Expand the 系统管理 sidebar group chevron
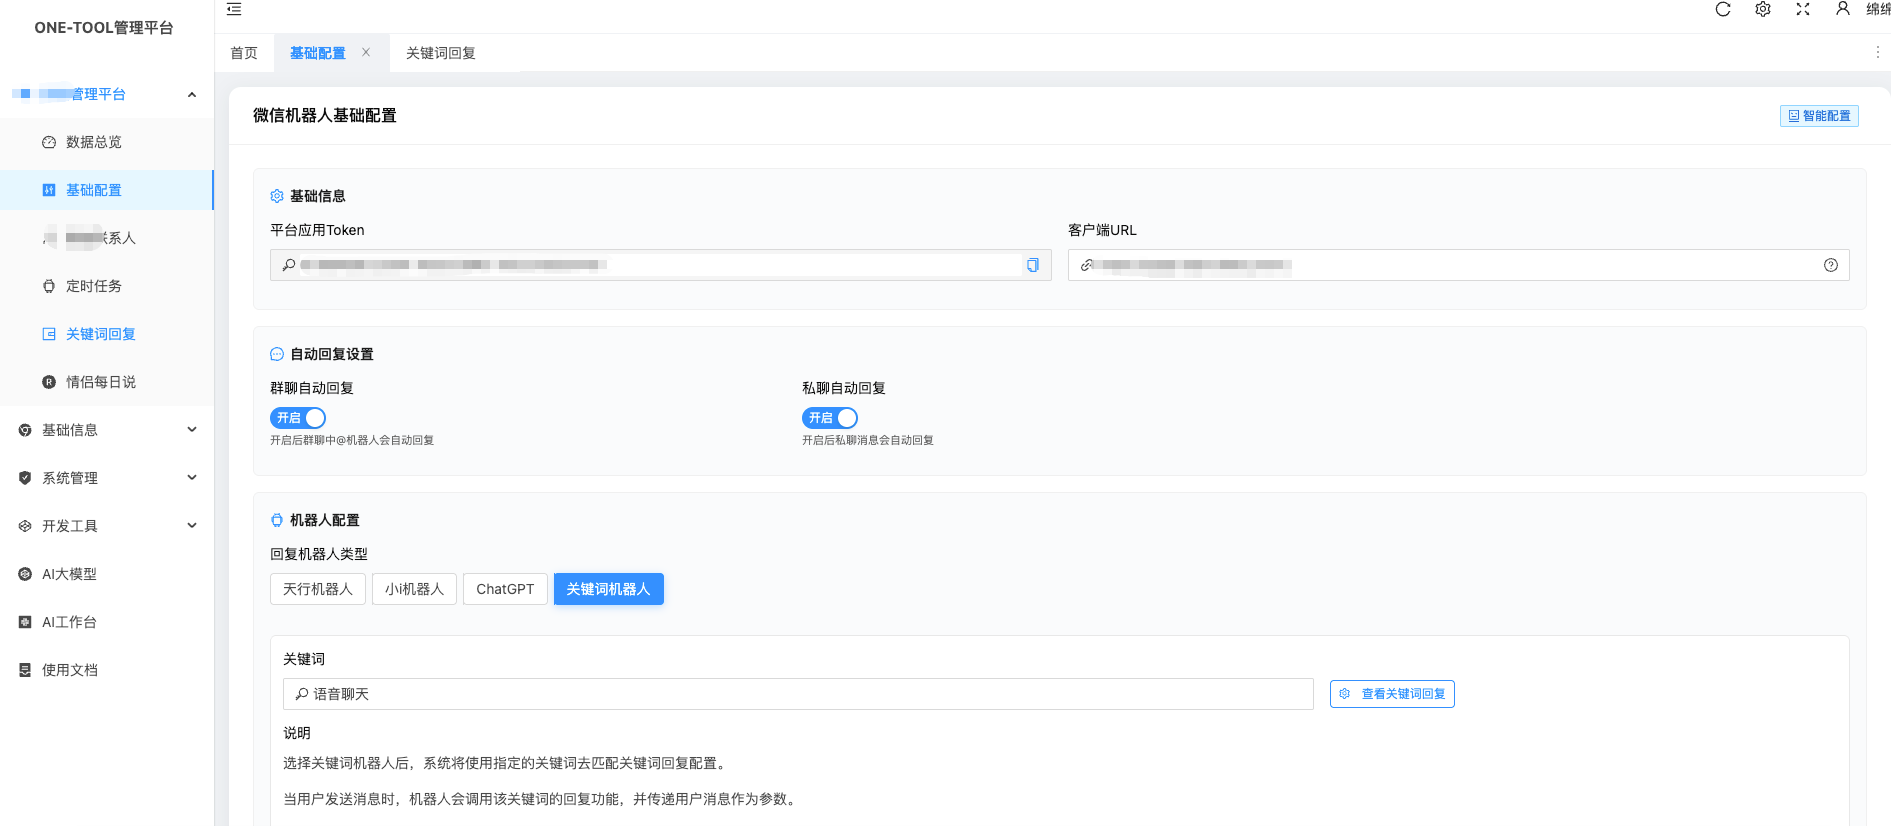 click(x=192, y=478)
